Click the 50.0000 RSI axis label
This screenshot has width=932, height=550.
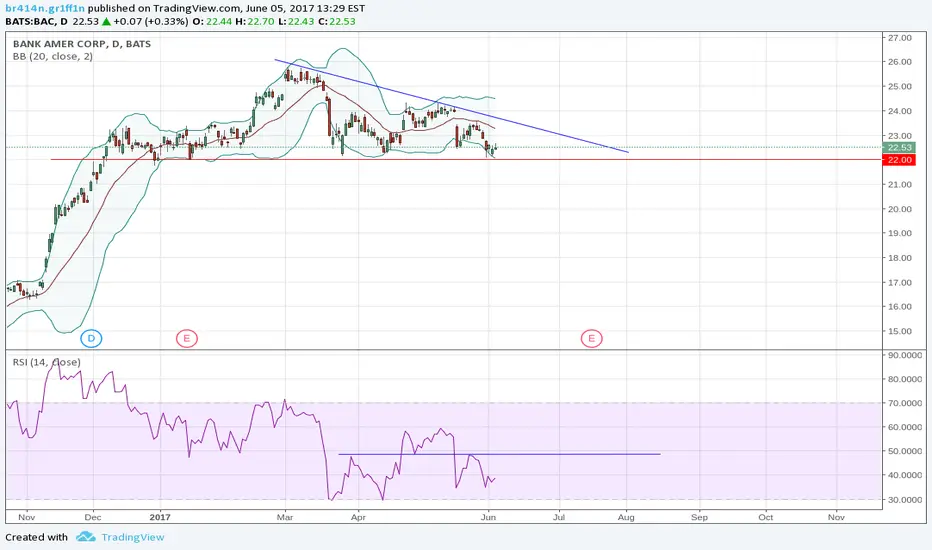tap(905, 451)
